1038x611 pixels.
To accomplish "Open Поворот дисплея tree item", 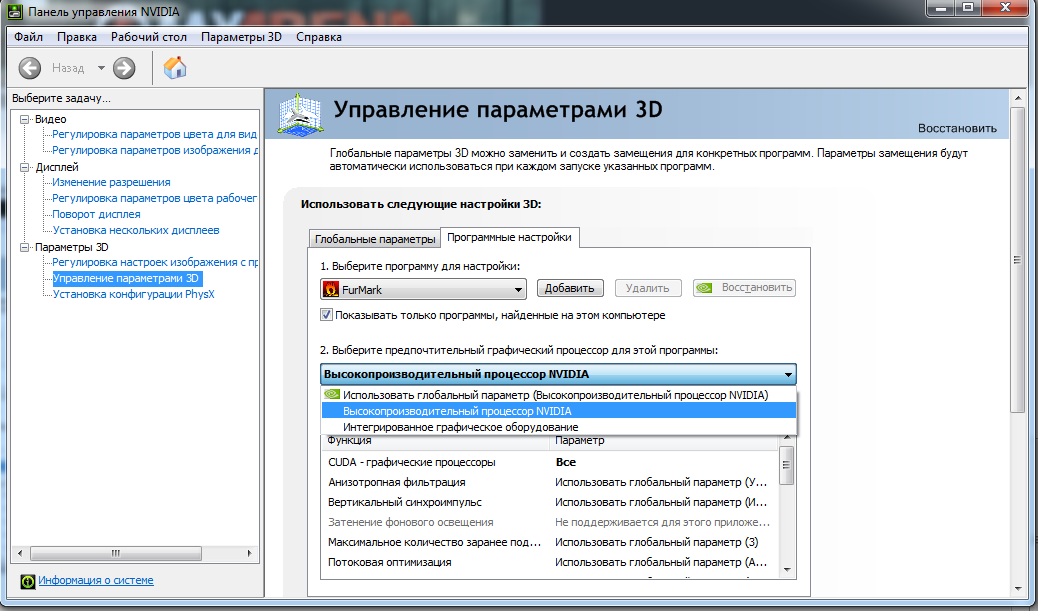I will coord(96,214).
